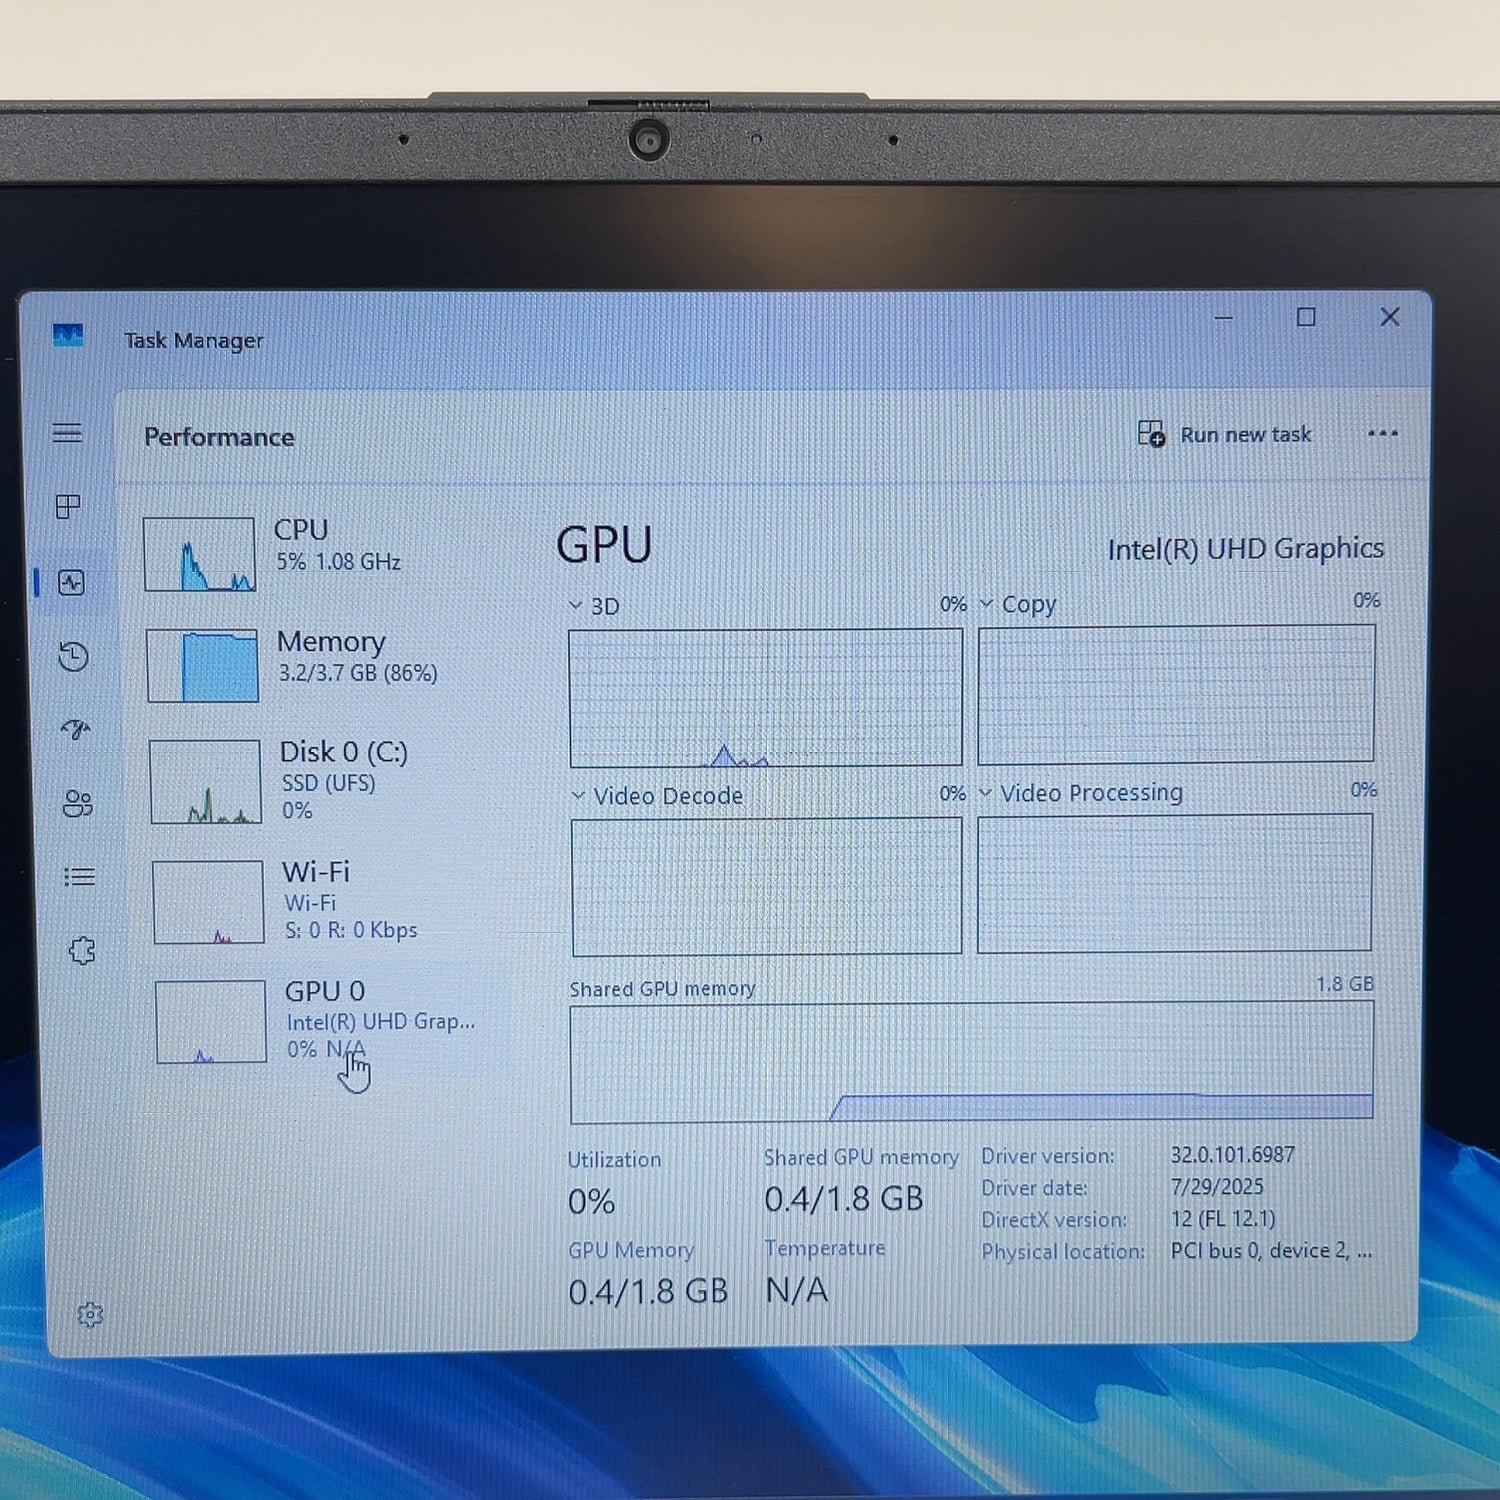Click the Shared GPU memory 0.4/1.8 GB stat
1500x1500 pixels.
tap(844, 1199)
